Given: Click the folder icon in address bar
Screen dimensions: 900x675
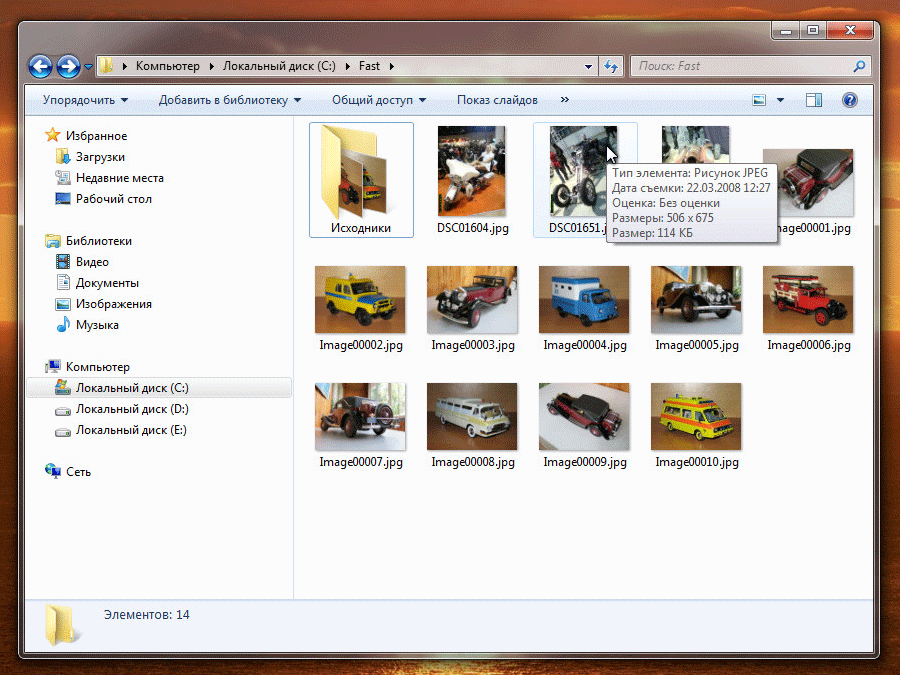Looking at the screenshot, I should (106, 66).
